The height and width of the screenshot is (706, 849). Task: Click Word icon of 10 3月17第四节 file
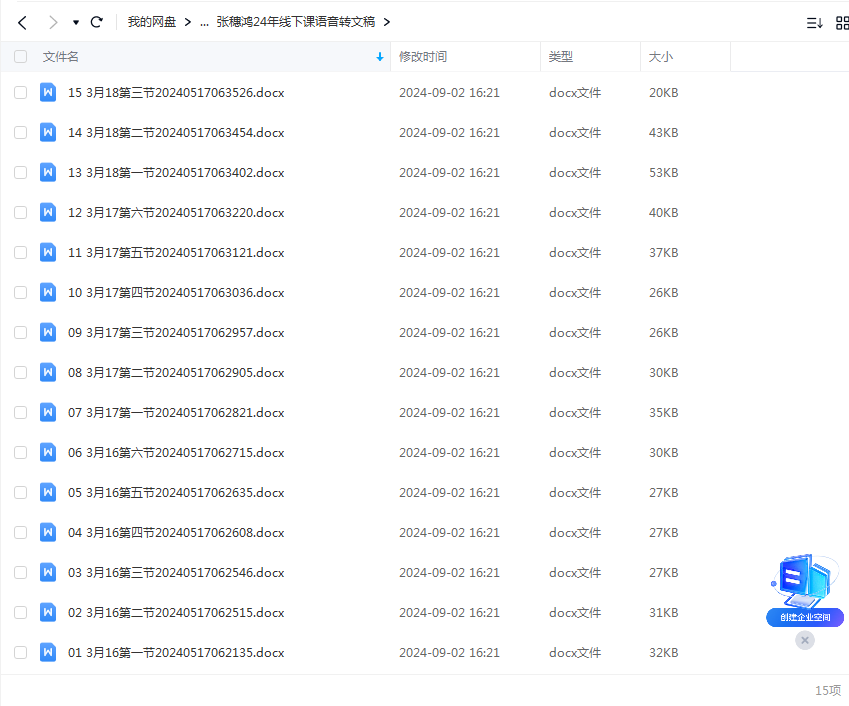pos(48,292)
